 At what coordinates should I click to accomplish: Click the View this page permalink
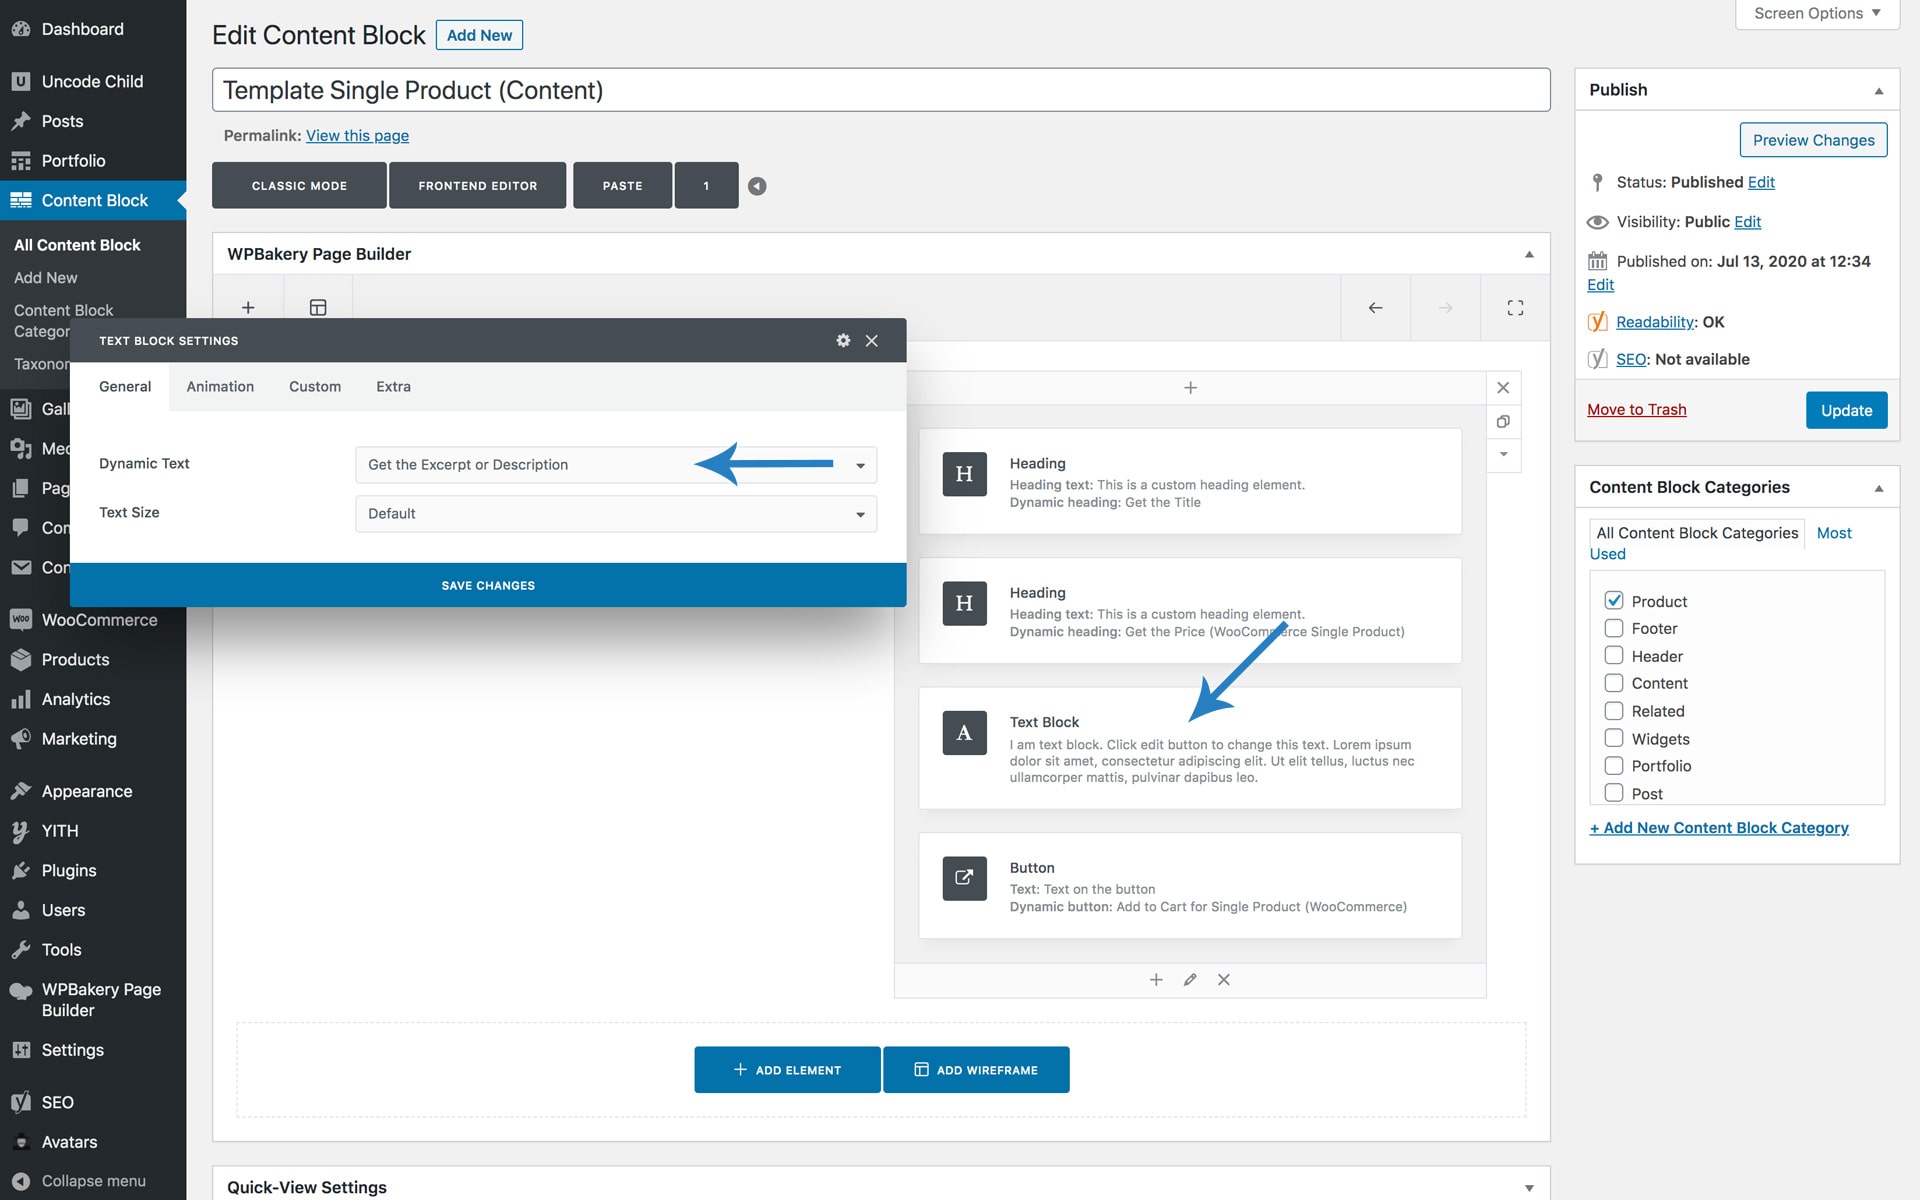pos(357,136)
